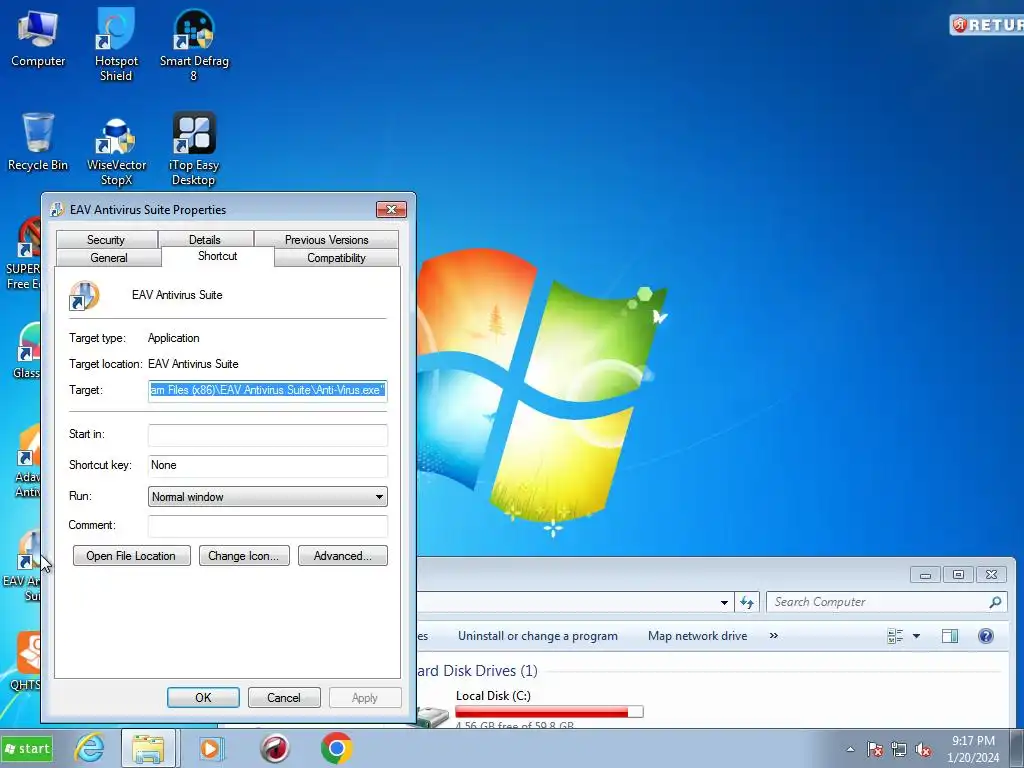Toggle the preview pane icon in Explorer
This screenshot has width=1024, height=768.
pyautogui.click(x=950, y=636)
